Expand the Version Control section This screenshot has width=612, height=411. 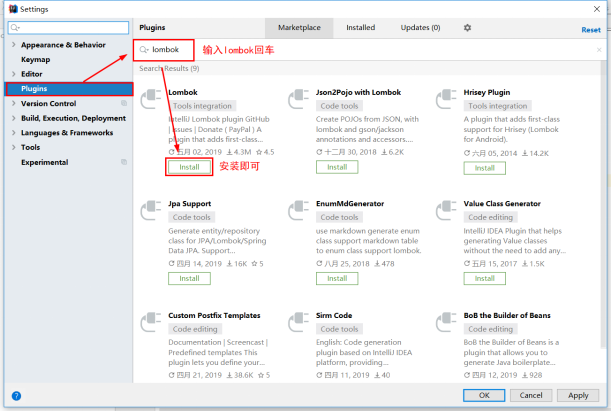(x=14, y=103)
